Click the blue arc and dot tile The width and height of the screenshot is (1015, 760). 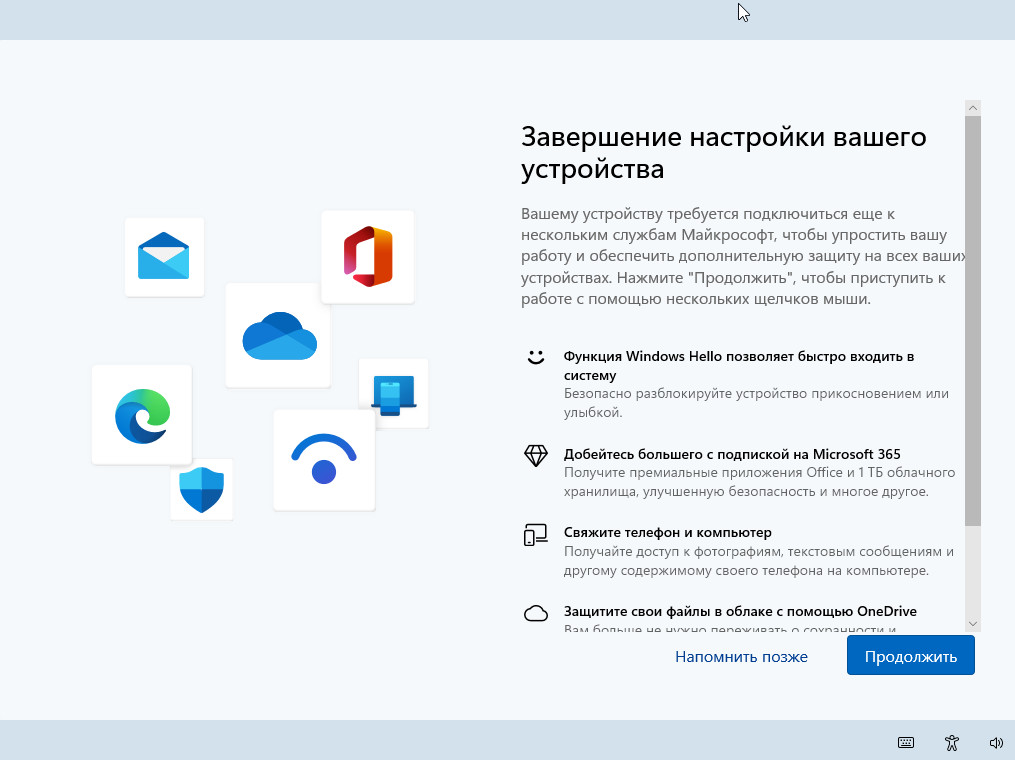(324, 460)
